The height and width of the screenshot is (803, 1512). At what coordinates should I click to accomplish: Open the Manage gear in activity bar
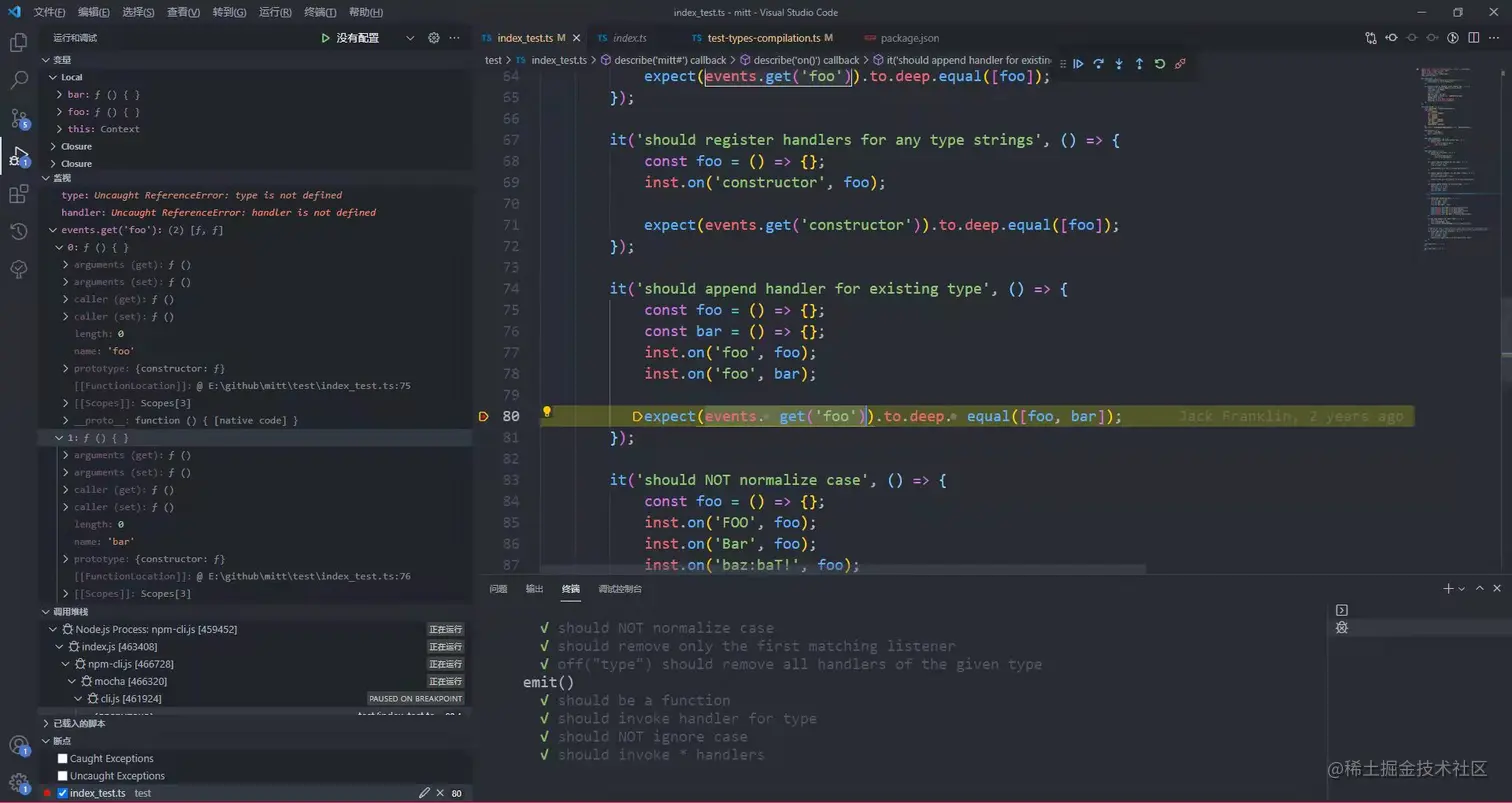point(18,783)
